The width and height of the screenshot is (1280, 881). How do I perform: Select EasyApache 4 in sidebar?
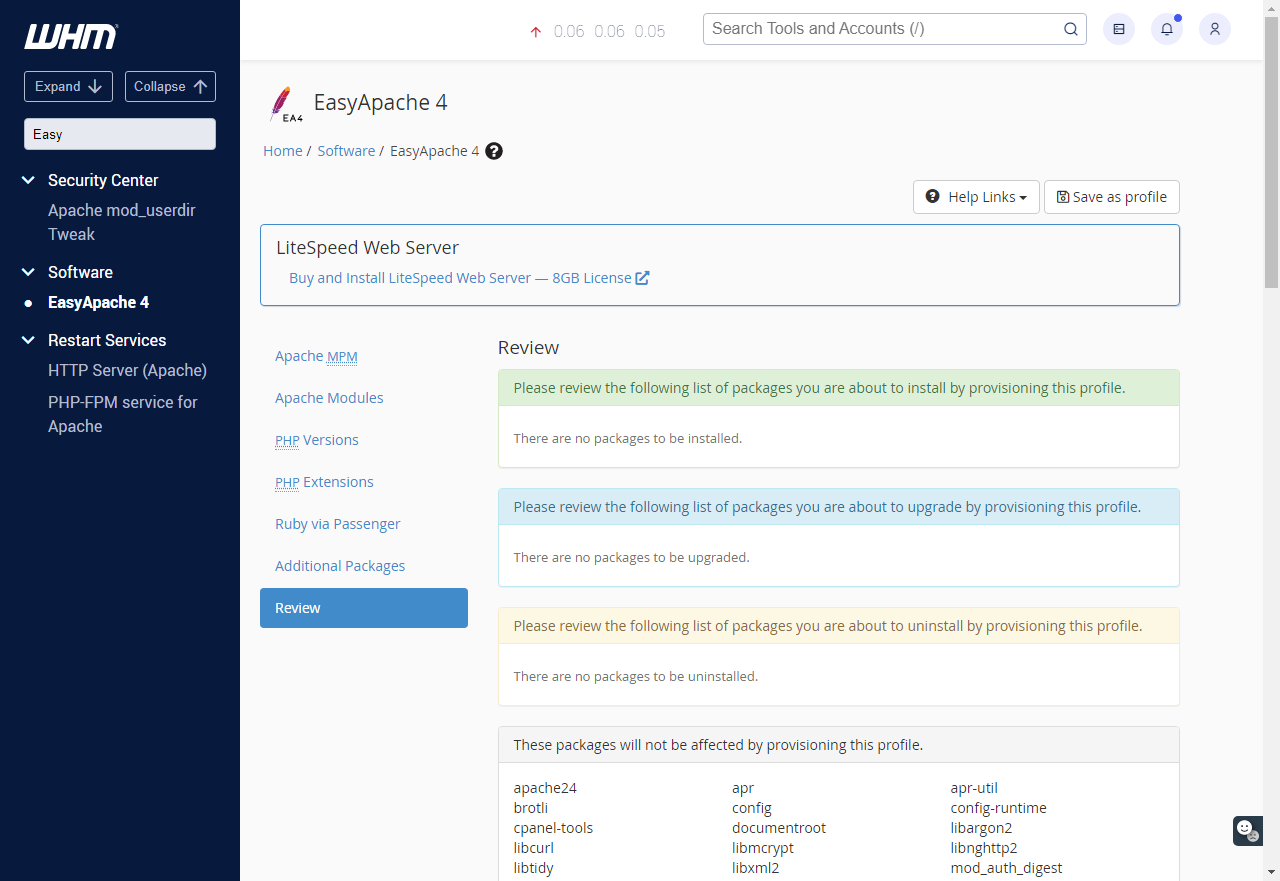[98, 302]
